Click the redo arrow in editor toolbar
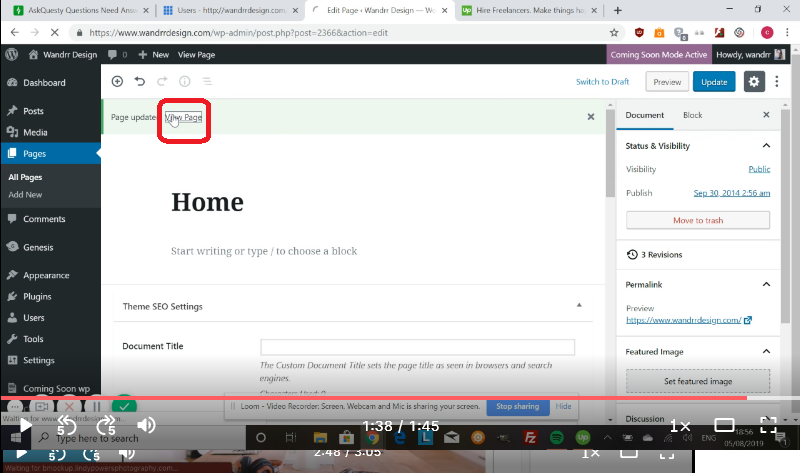 tap(162, 82)
